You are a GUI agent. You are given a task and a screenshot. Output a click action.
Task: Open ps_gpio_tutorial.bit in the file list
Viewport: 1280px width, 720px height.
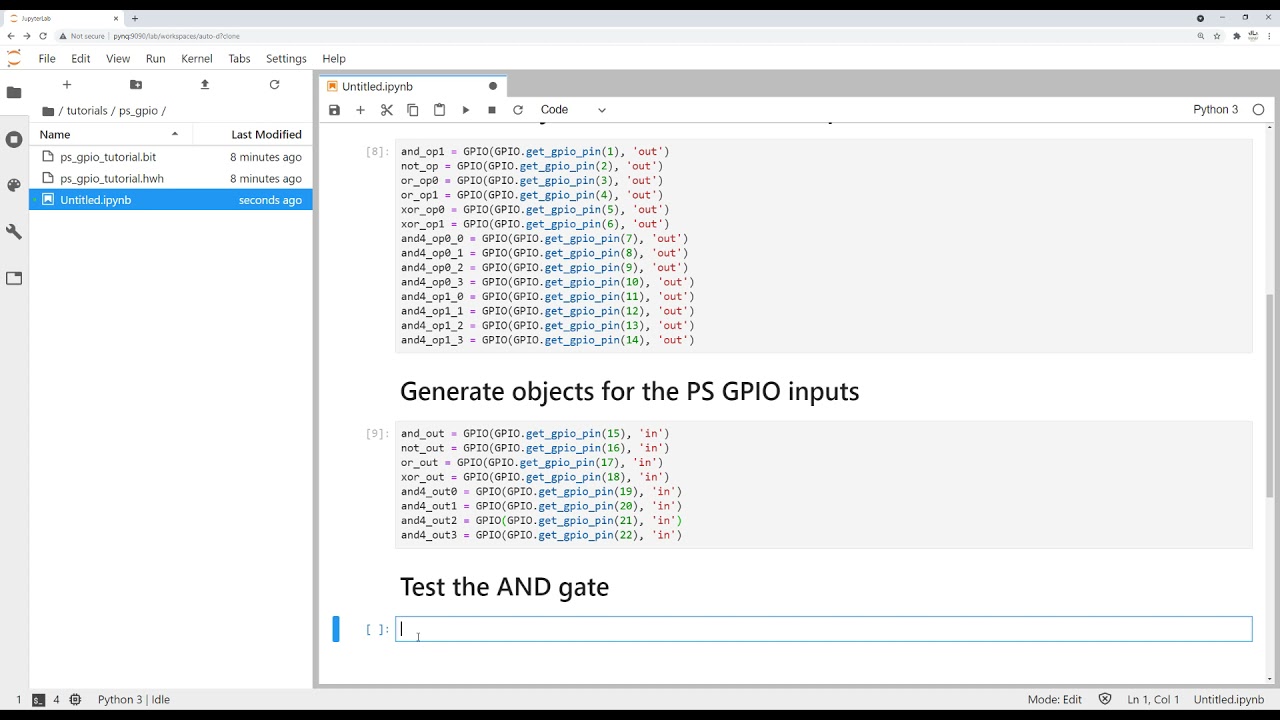(108, 157)
